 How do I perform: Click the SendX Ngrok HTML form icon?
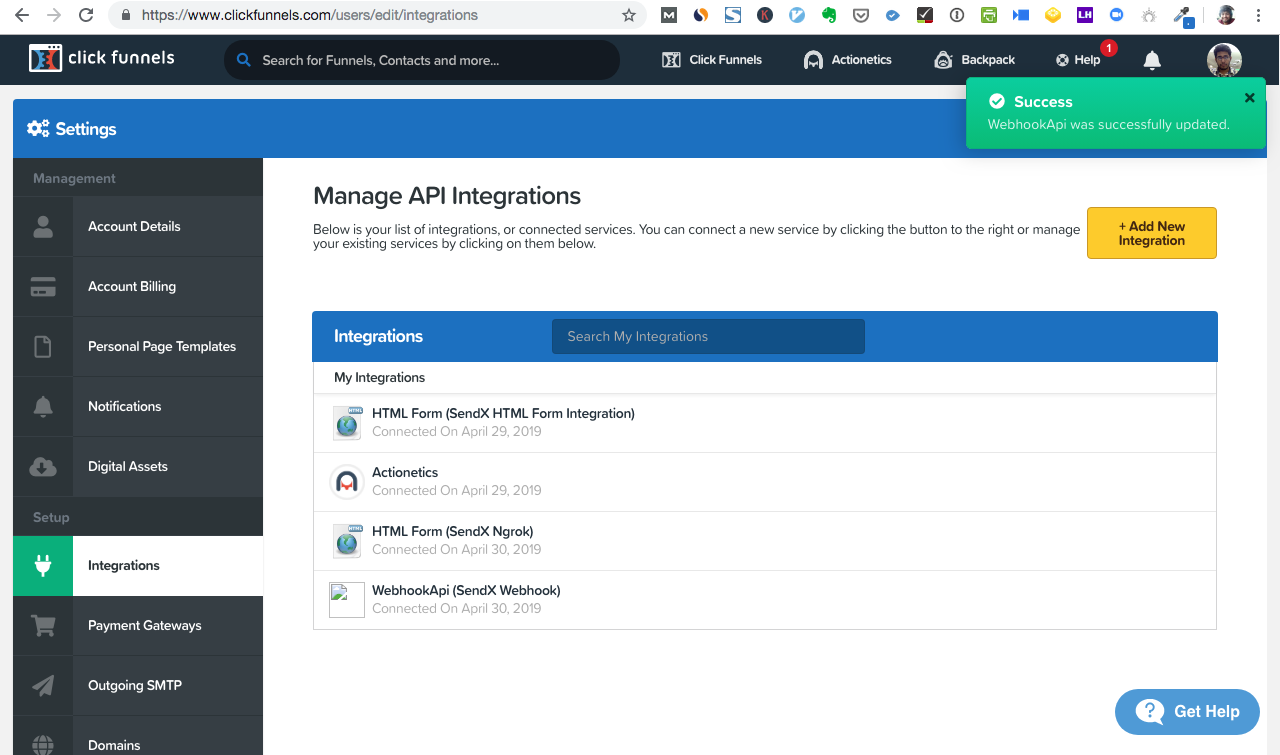pos(347,541)
